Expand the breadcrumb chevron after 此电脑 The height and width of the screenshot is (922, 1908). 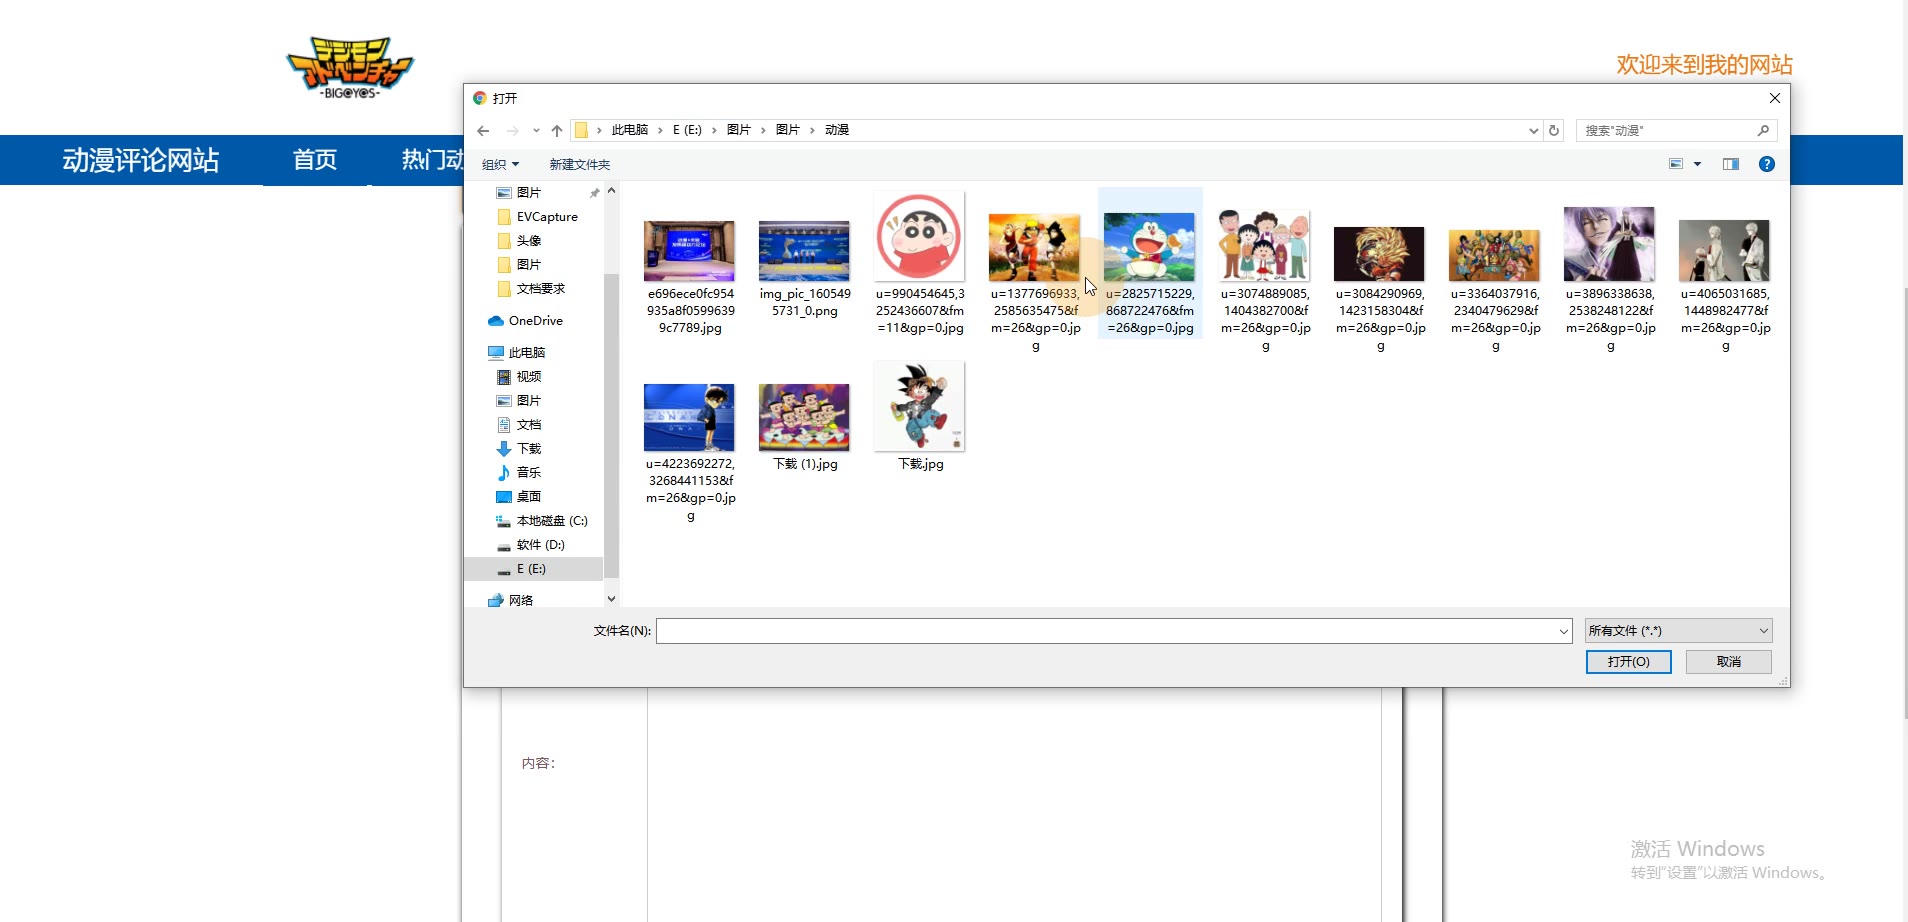660,130
